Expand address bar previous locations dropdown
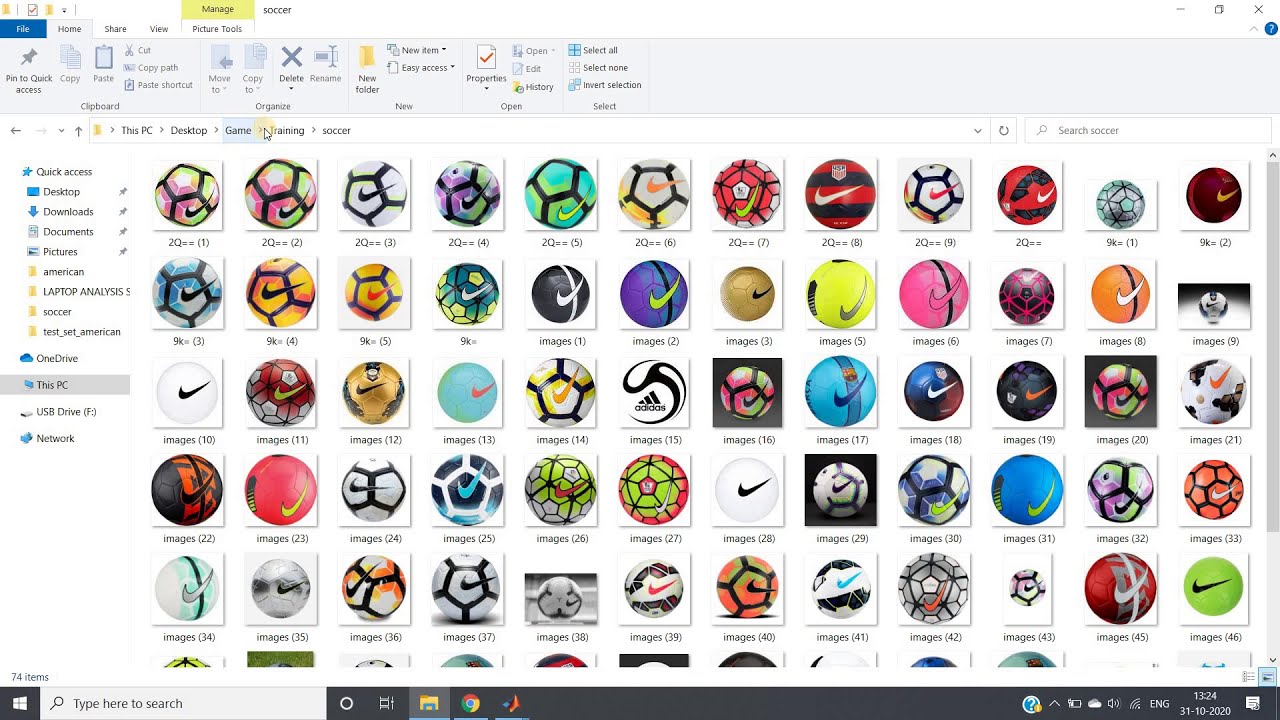Screen dimensions: 1280x720 (978, 130)
